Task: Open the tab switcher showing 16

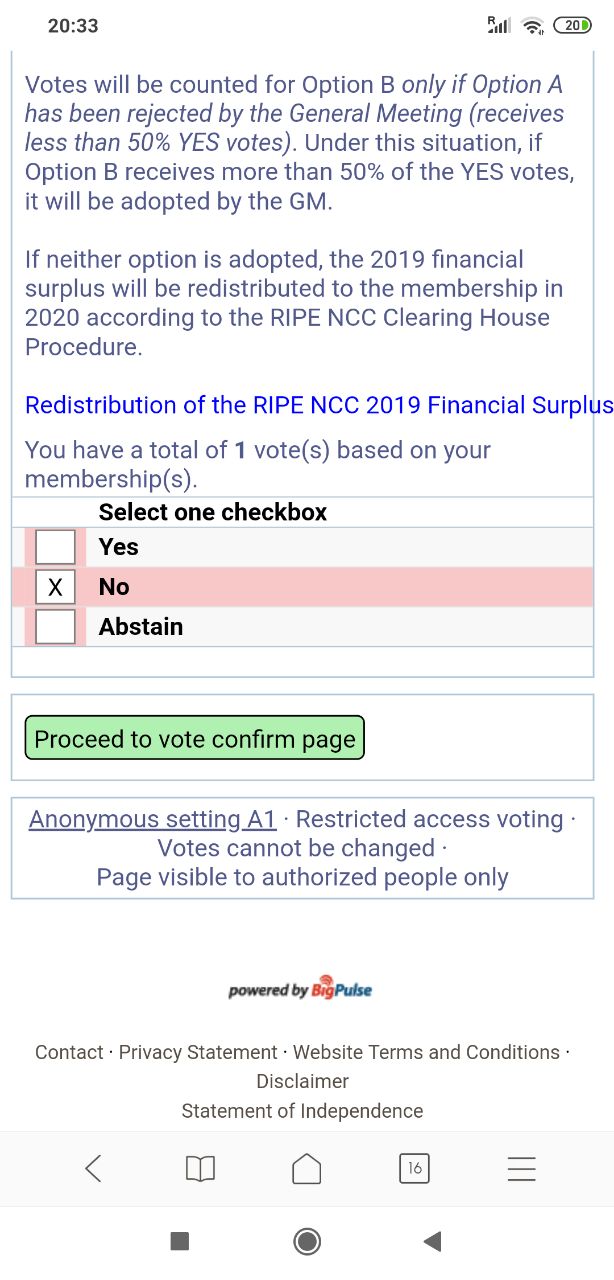Action: (414, 1168)
